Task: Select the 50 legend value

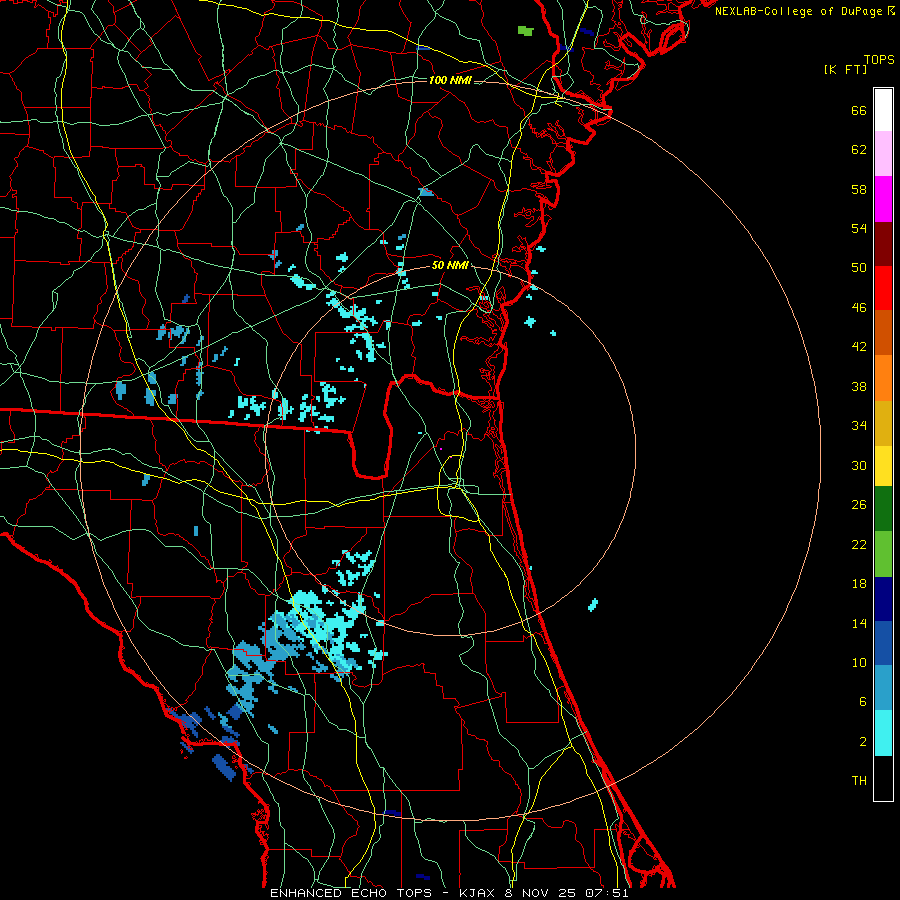Action: pyautogui.click(x=859, y=268)
